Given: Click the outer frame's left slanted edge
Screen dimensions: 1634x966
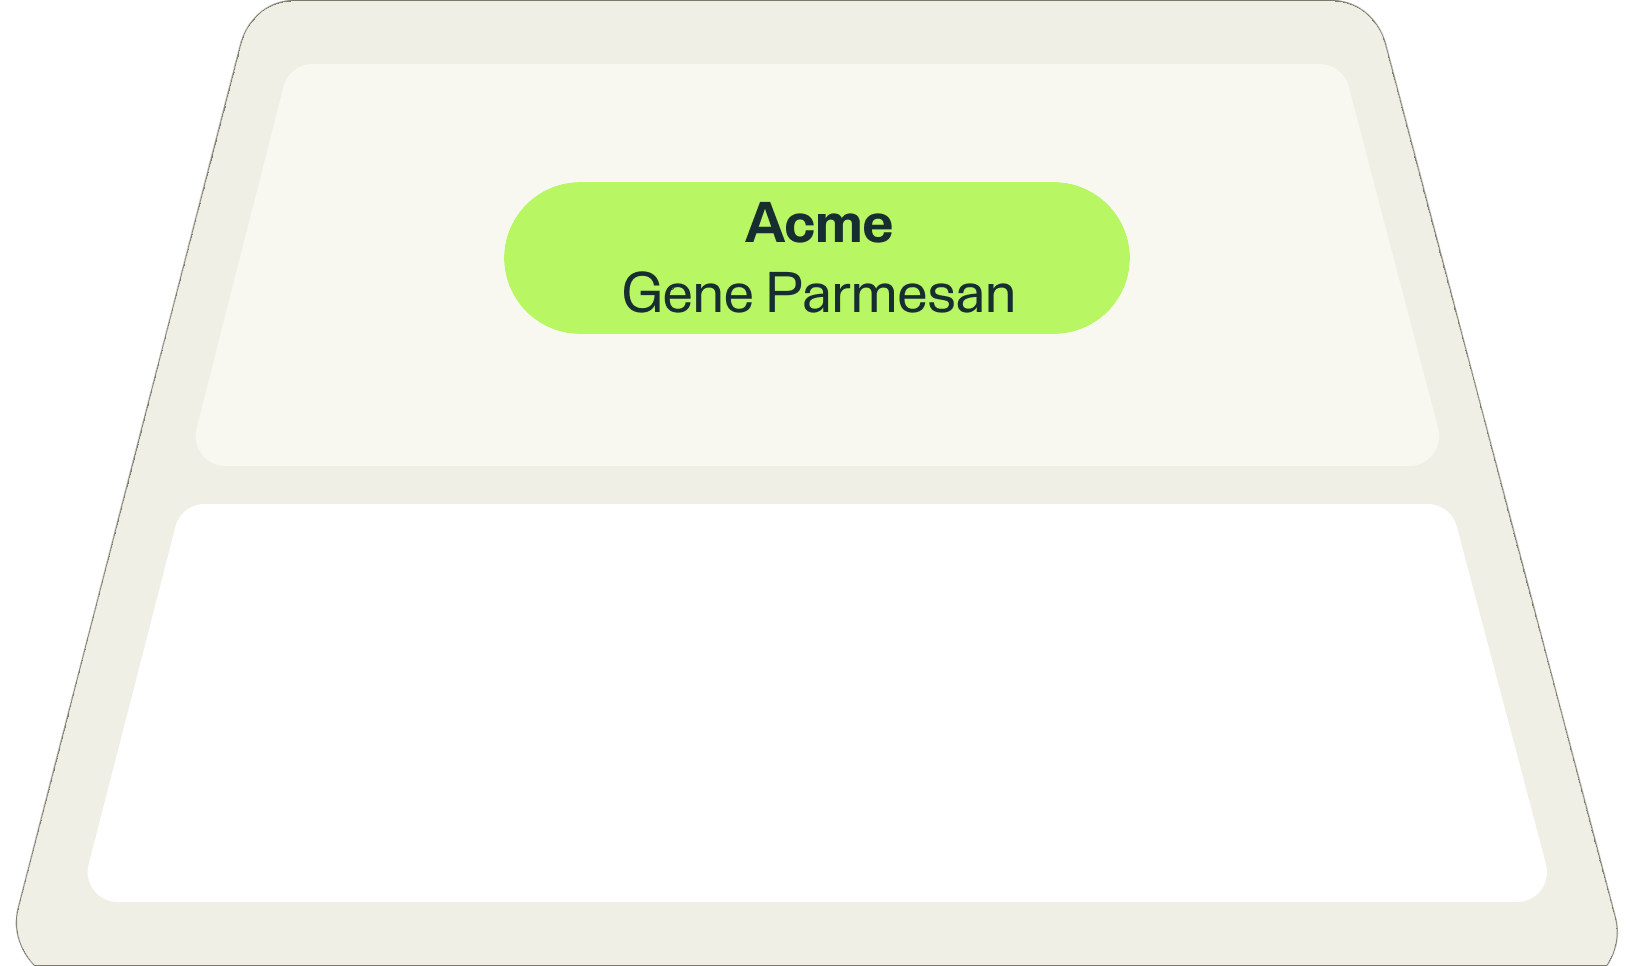Looking at the screenshot, I should point(130,480).
